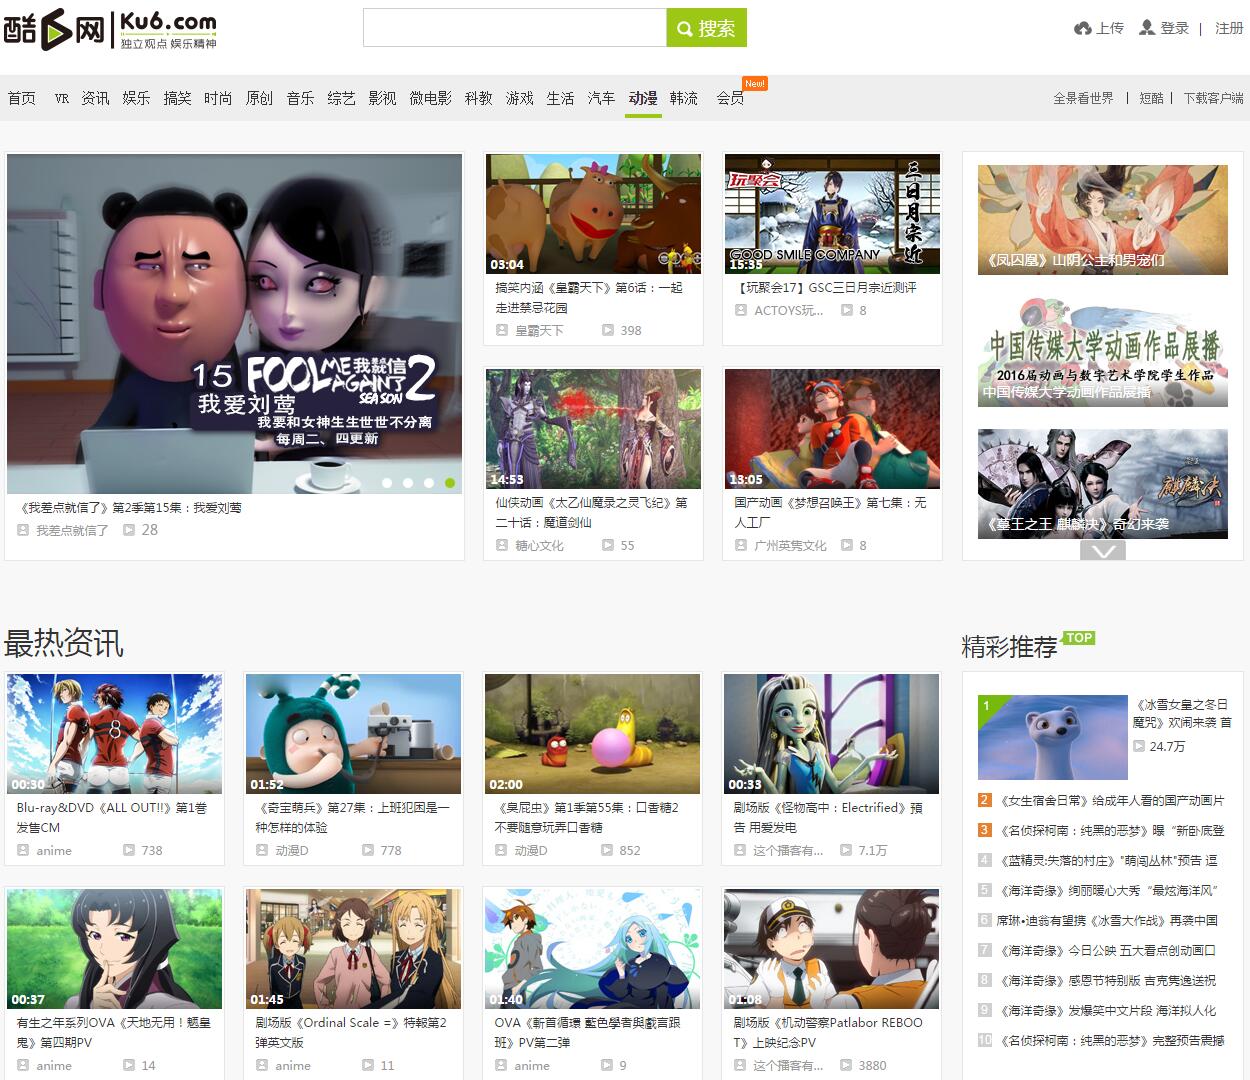The width and height of the screenshot is (1250, 1080).
Task: Open the VR navigation tab
Action: tap(62, 98)
